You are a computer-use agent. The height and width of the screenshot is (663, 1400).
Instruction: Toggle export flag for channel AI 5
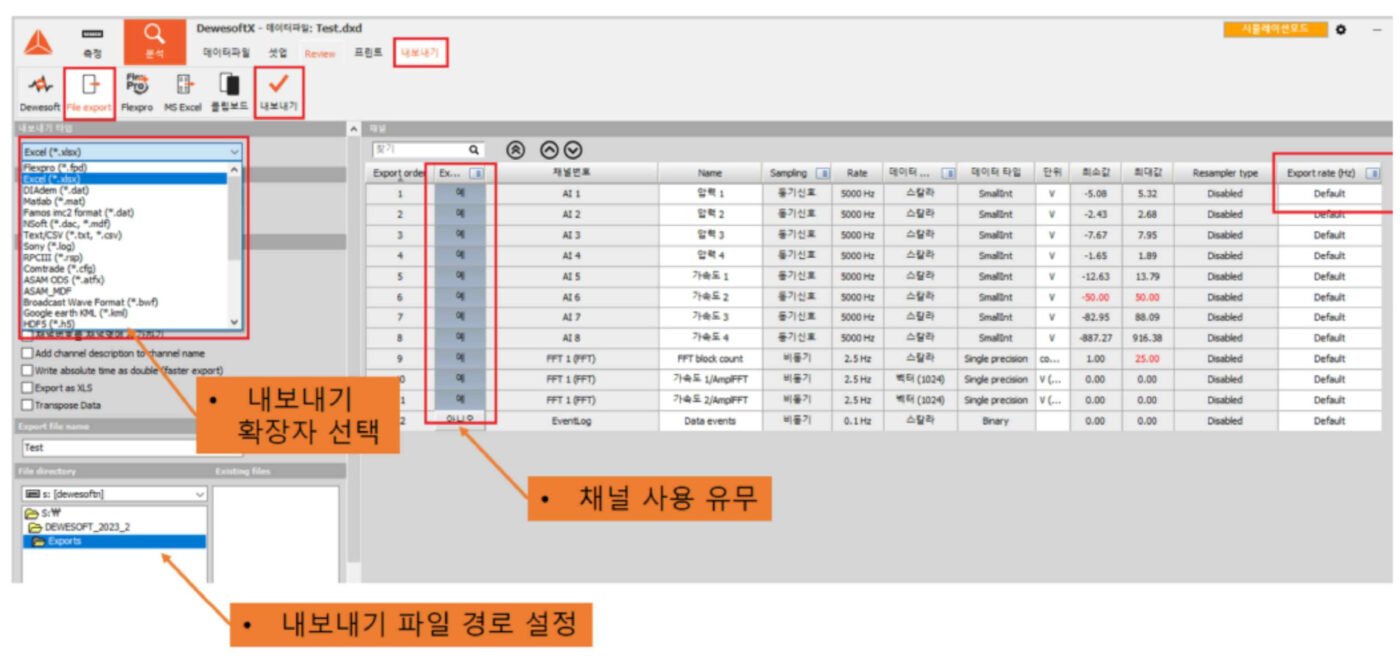(x=460, y=276)
